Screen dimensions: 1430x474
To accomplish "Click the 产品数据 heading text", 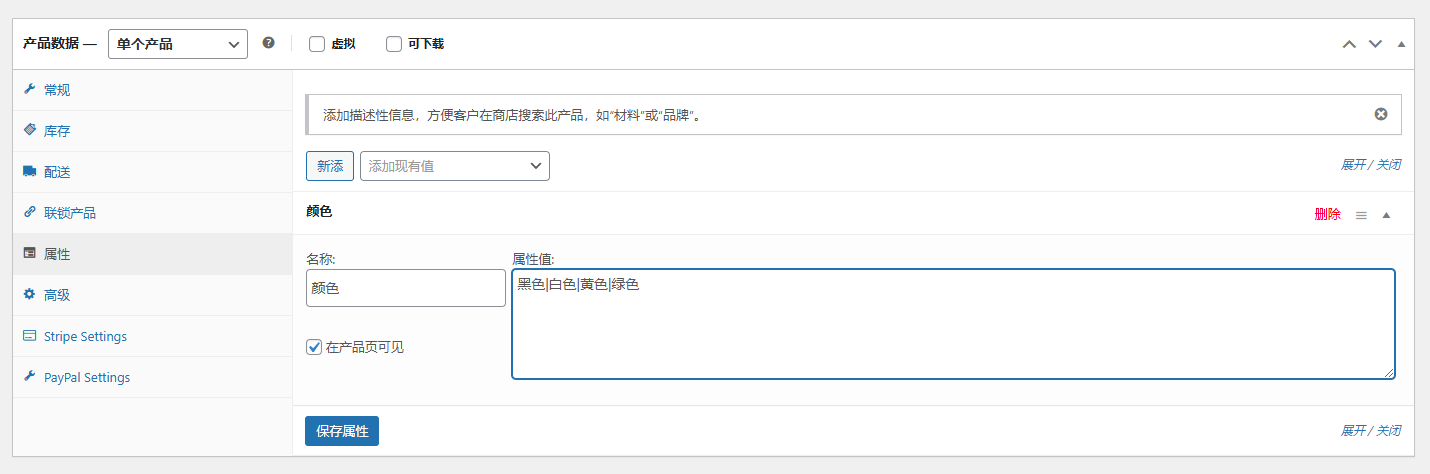I will pyautogui.click(x=52, y=44).
